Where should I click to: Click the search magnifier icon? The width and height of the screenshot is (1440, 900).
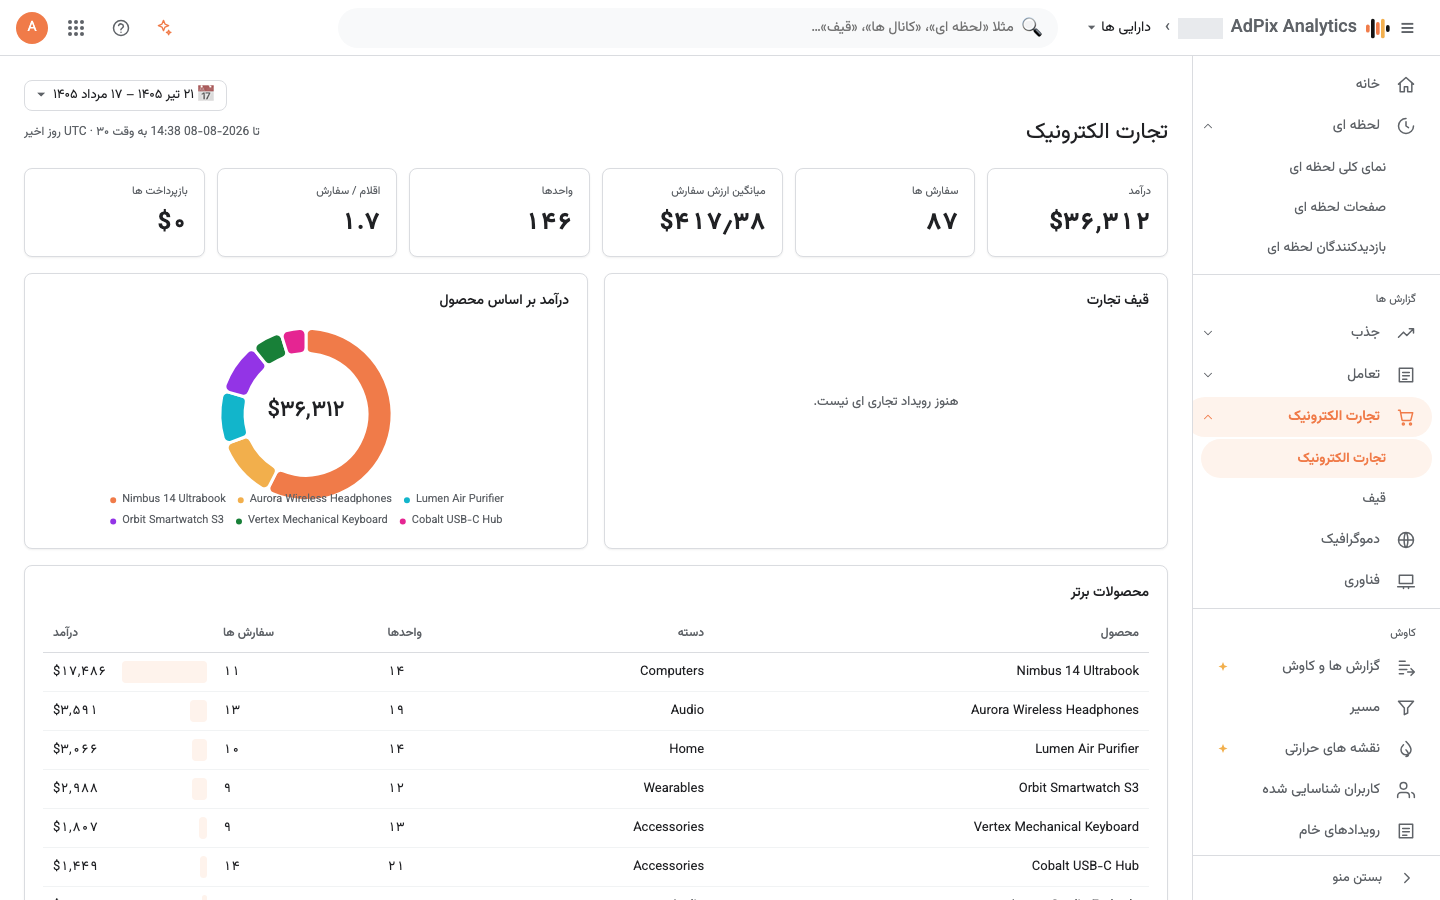pyautogui.click(x=1032, y=28)
